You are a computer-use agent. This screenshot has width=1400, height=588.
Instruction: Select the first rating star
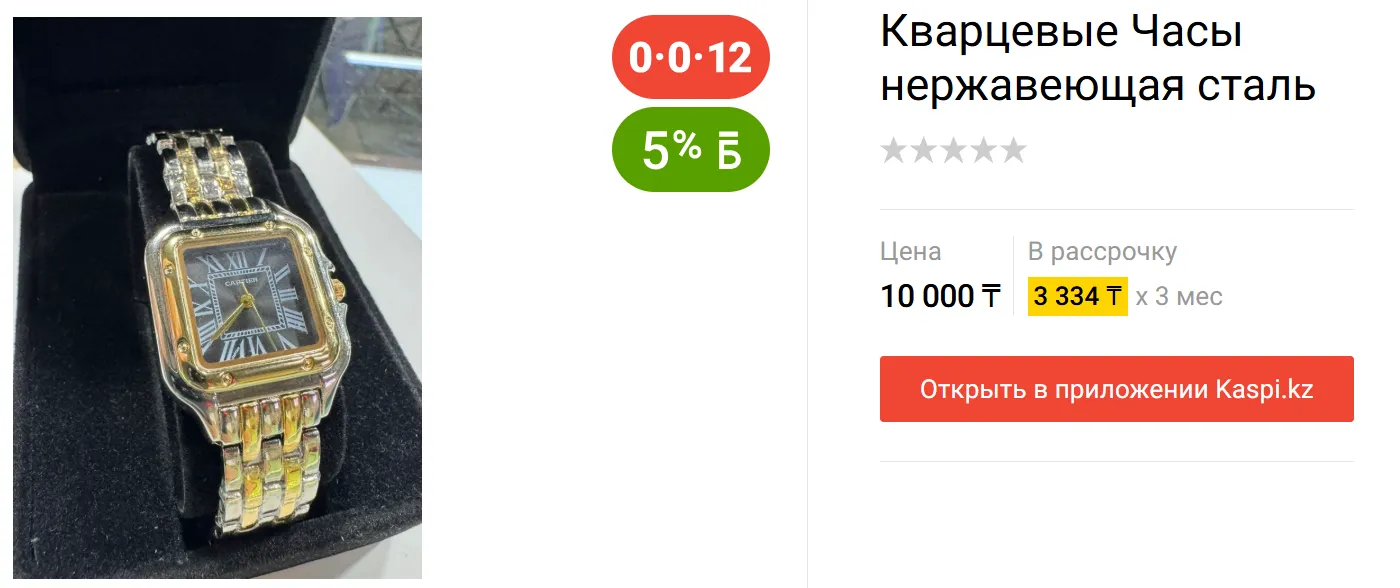(894, 150)
